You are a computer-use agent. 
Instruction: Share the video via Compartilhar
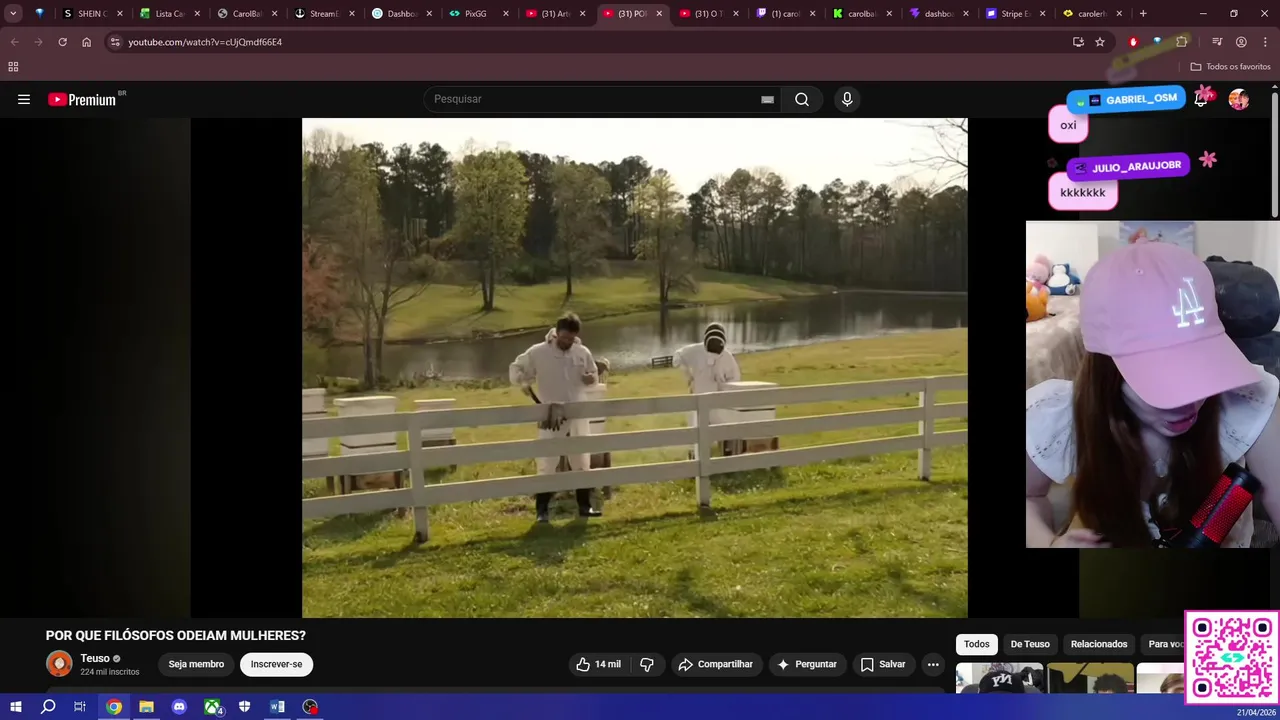coord(715,664)
